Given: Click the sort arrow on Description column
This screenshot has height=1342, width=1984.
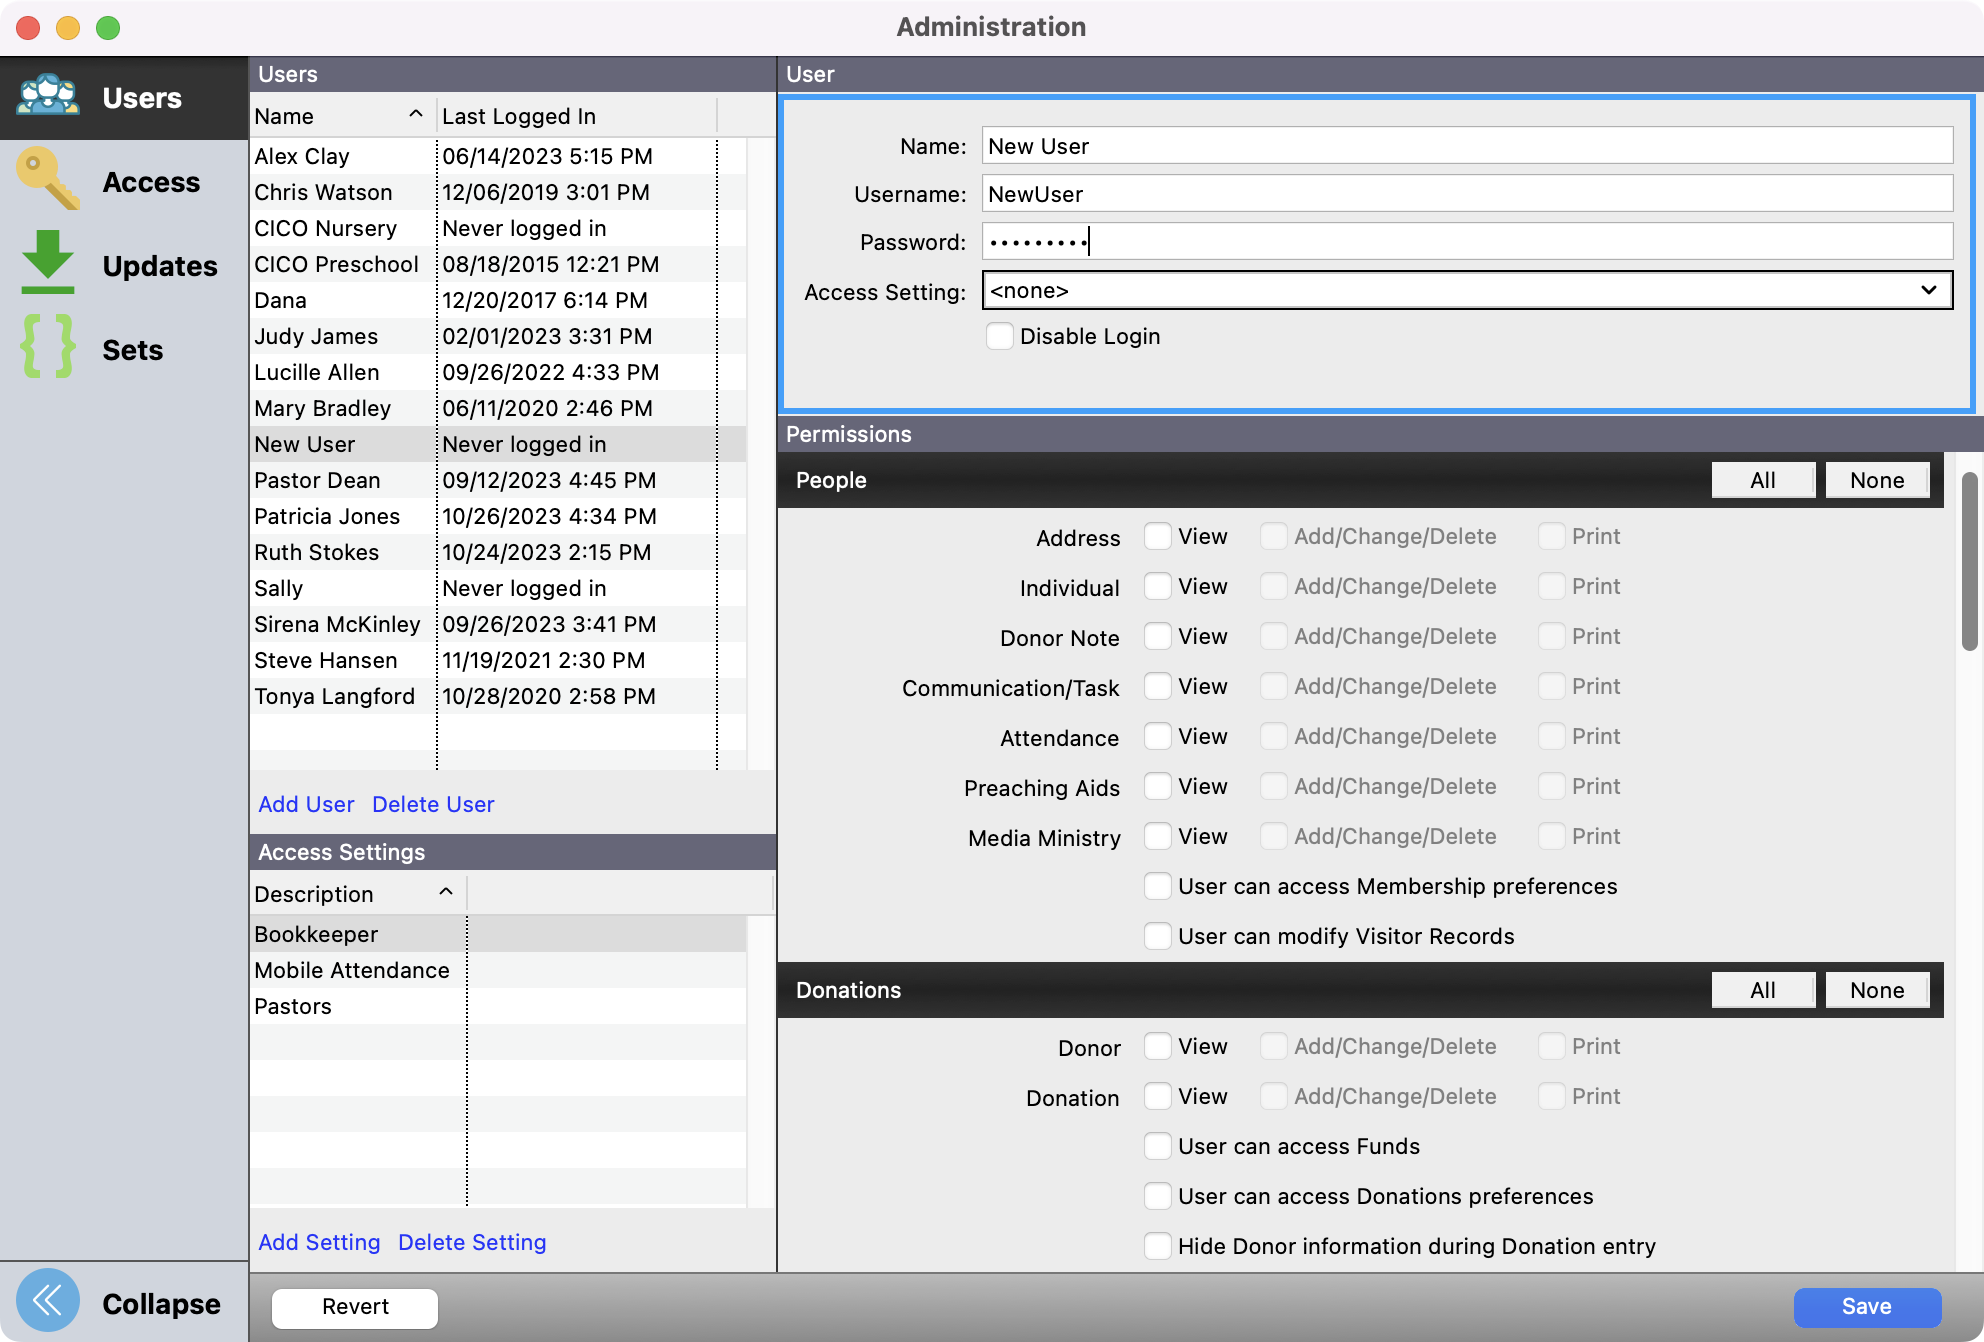Looking at the screenshot, I should pos(446,892).
